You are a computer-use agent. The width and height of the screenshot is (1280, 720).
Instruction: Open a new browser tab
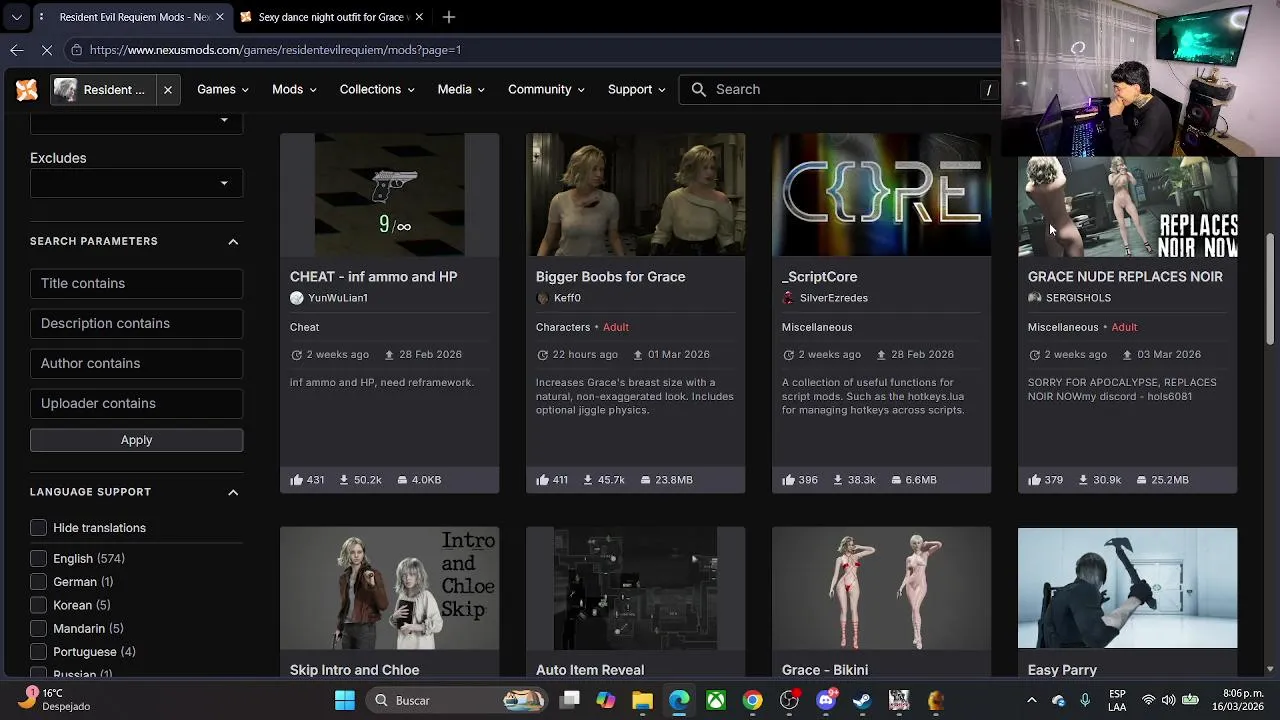click(x=449, y=17)
